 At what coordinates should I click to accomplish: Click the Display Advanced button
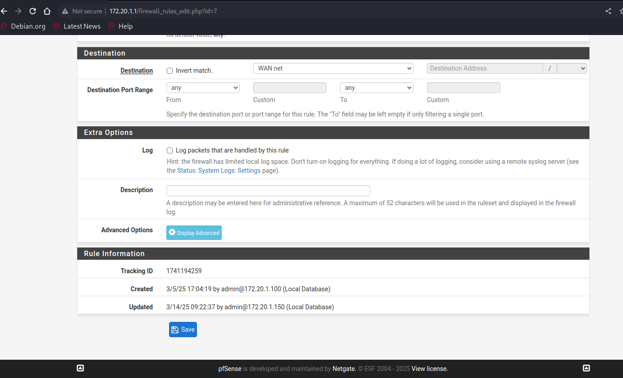[194, 233]
